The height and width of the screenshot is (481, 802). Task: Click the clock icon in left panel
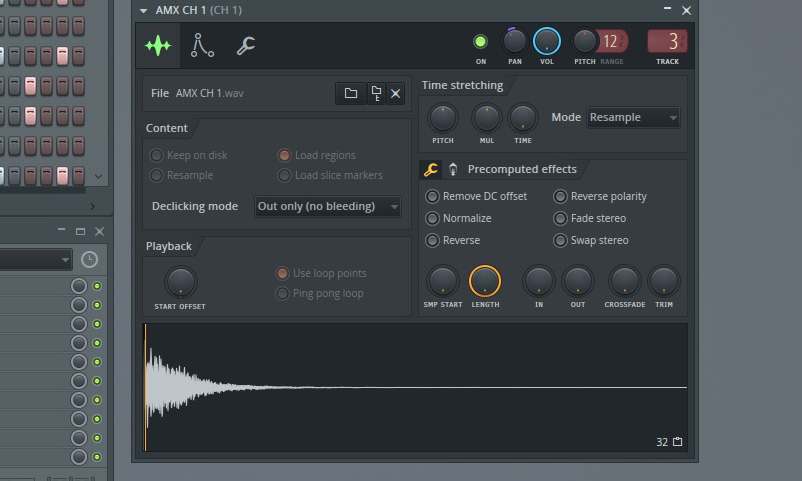(x=90, y=259)
